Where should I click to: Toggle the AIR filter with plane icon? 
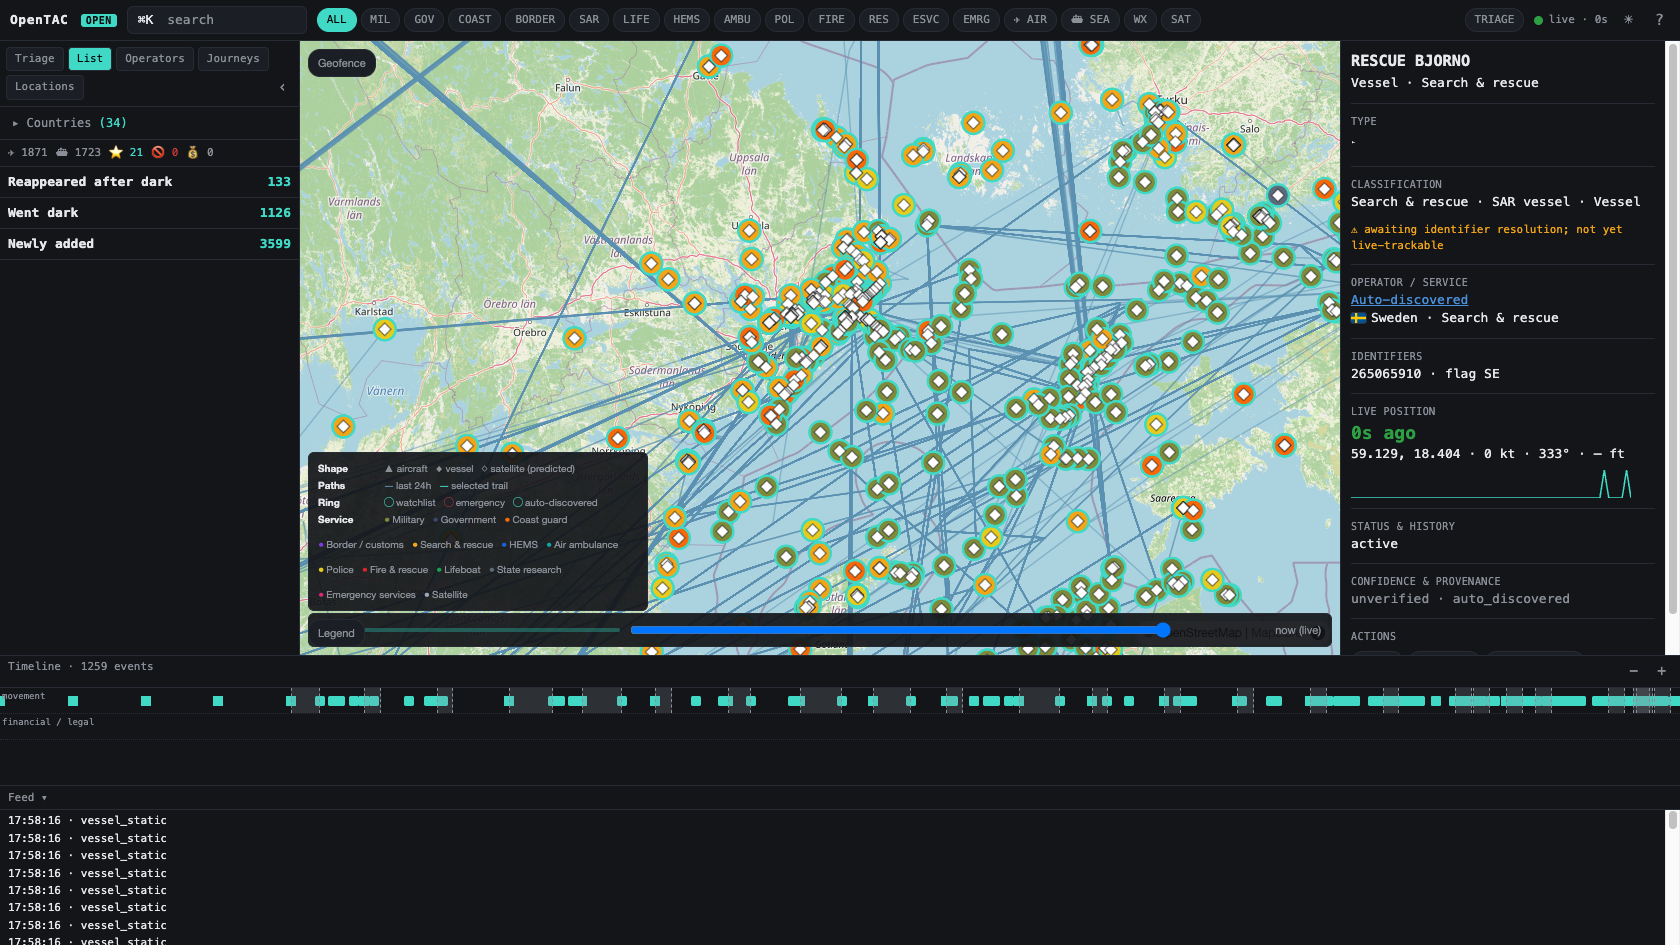(x=1030, y=20)
